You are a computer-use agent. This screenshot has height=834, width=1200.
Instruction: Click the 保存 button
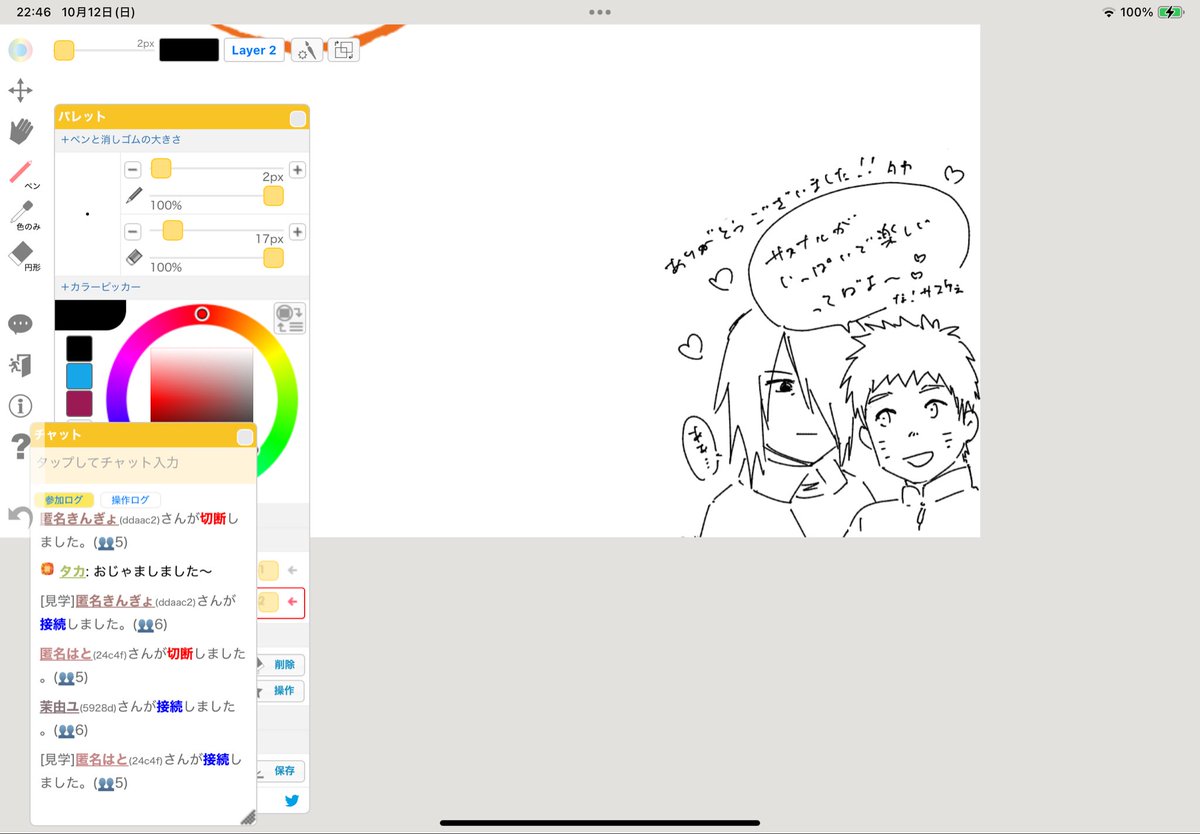pos(283,771)
